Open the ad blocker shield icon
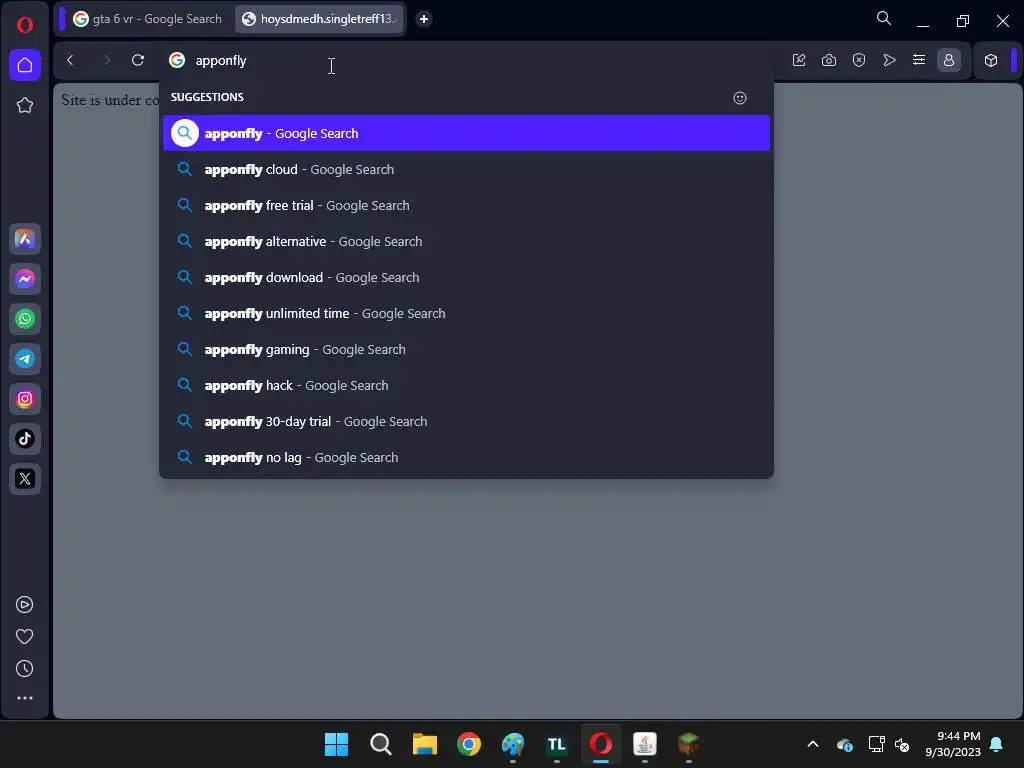The width and height of the screenshot is (1024, 768). 859,60
